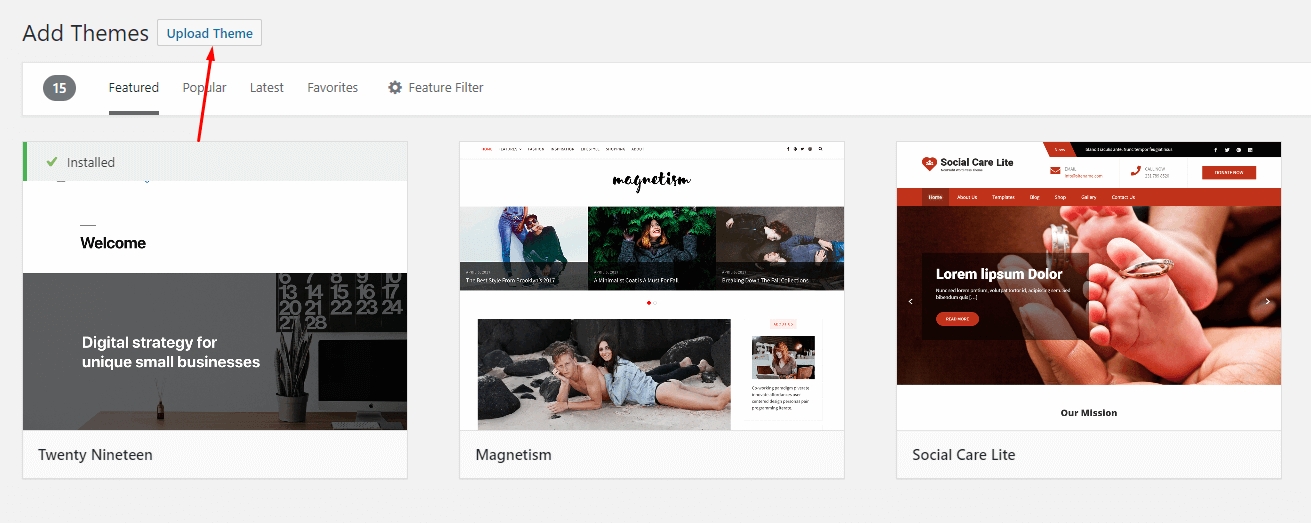Open the Twenty Nineteen theme title
Screen dimensions: 1311x523
click(x=95, y=455)
